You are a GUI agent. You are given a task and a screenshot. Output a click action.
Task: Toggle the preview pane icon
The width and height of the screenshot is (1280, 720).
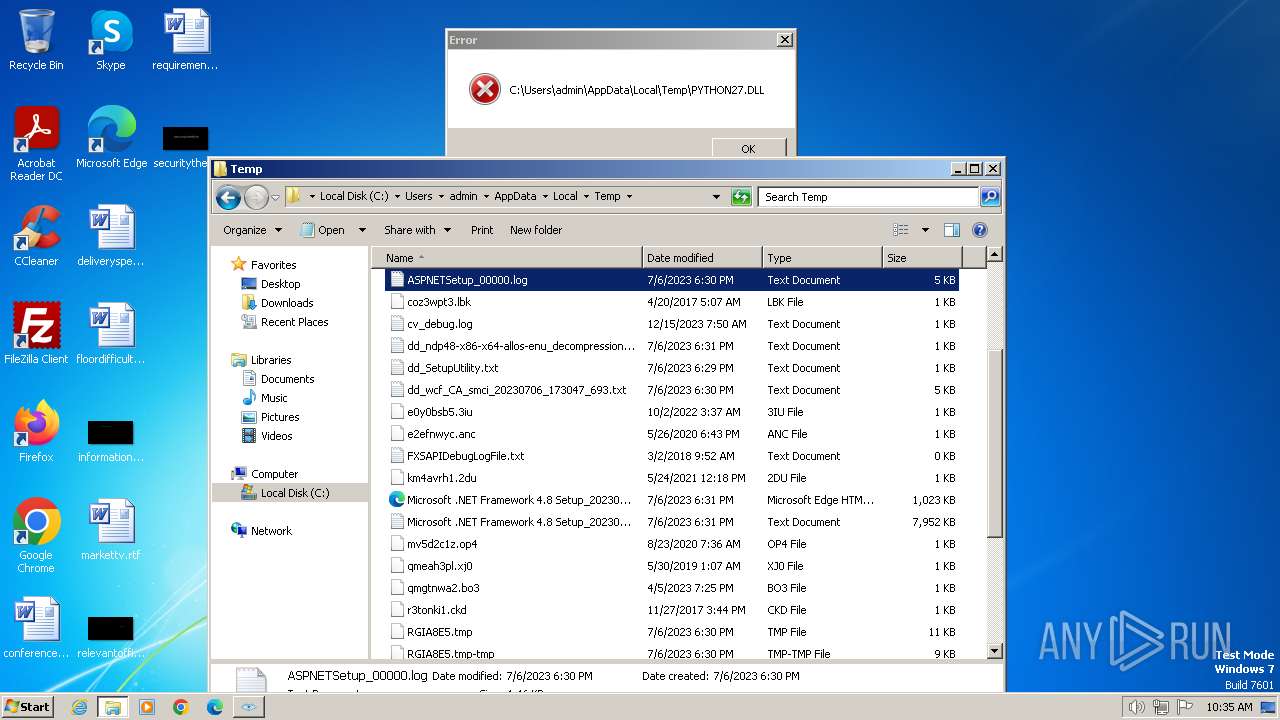pyautogui.click(x=952, y=230)
